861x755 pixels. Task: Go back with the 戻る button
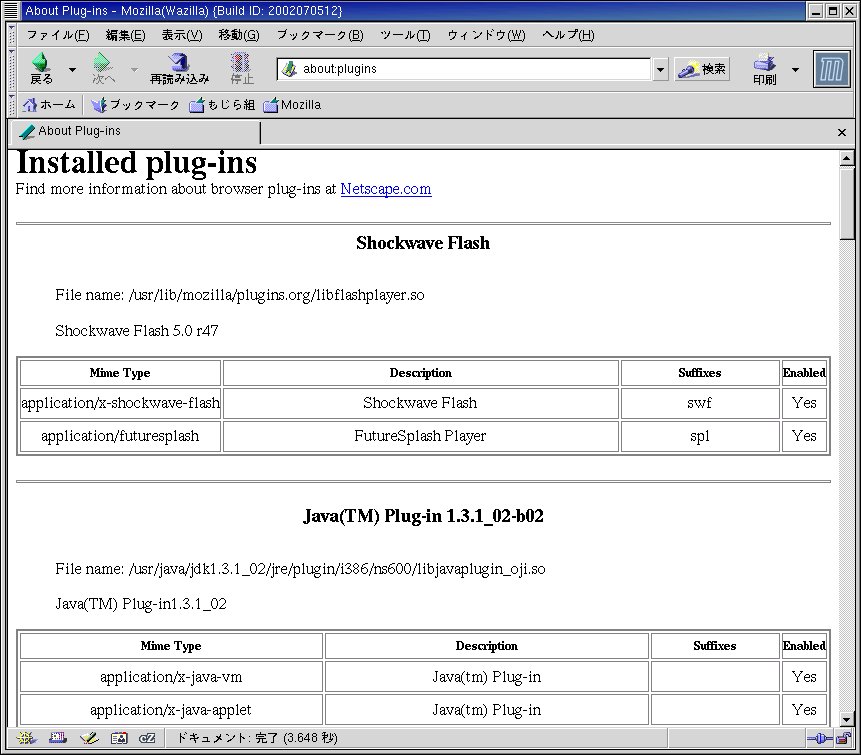tap(41, 69)
